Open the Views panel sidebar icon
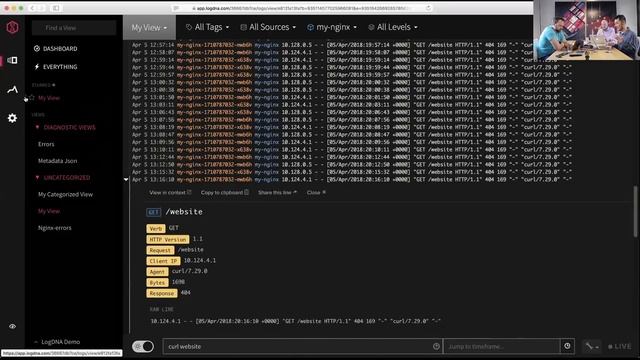The height and width of the screenshot is (360, 640). click(12, 60)
